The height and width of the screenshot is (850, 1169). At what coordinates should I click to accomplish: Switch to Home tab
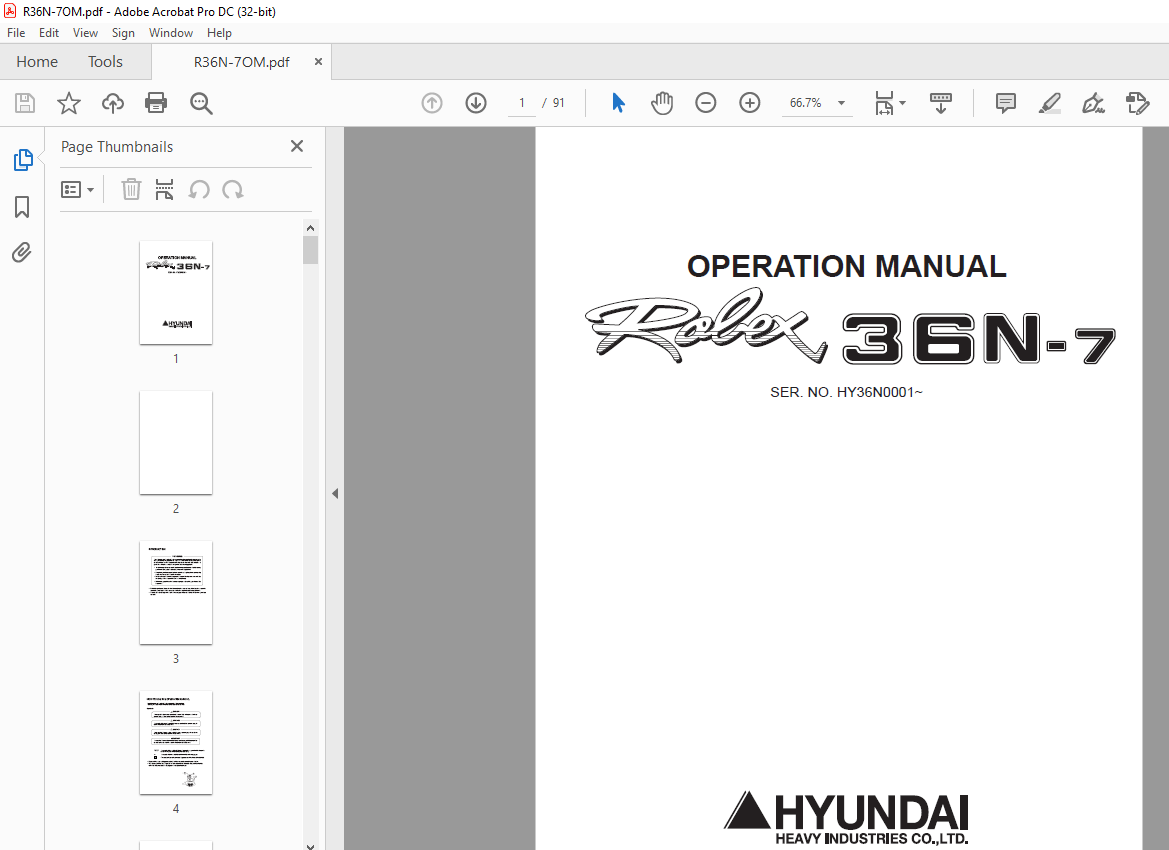coord(37,62)
